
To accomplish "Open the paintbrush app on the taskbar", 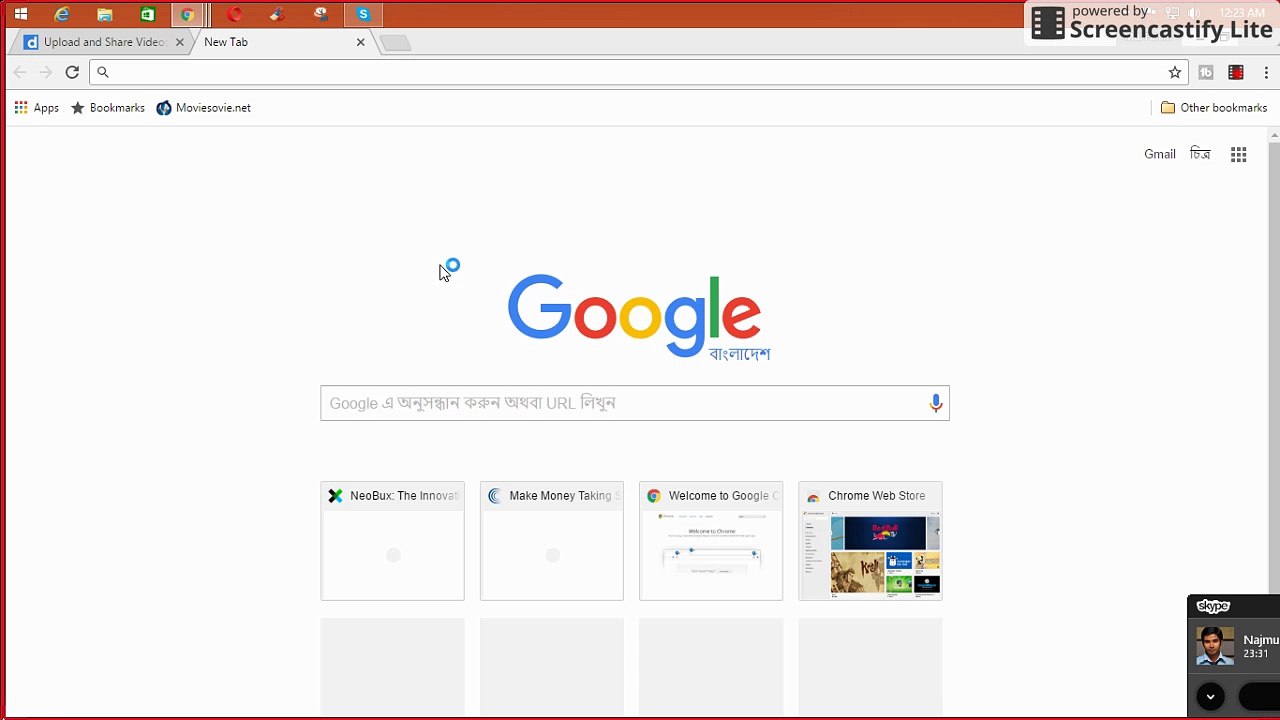I will (277, 15).
